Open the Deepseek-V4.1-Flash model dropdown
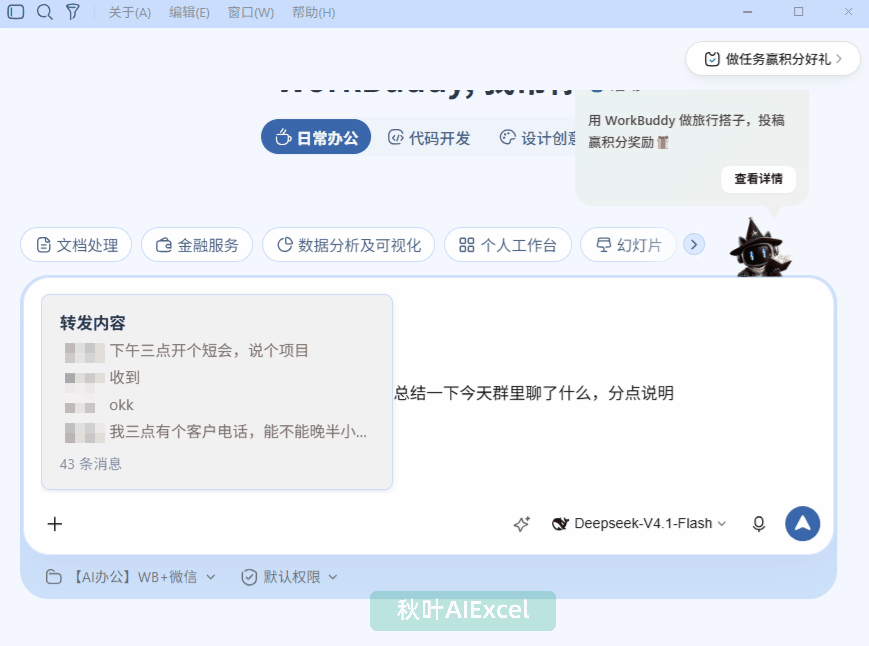The width and height of the screenshot is (869, 646). coord(639,524)
